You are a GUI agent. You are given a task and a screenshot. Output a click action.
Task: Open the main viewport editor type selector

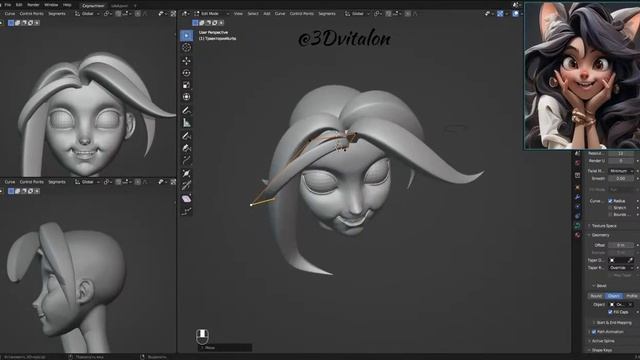(x=185, y=13)
